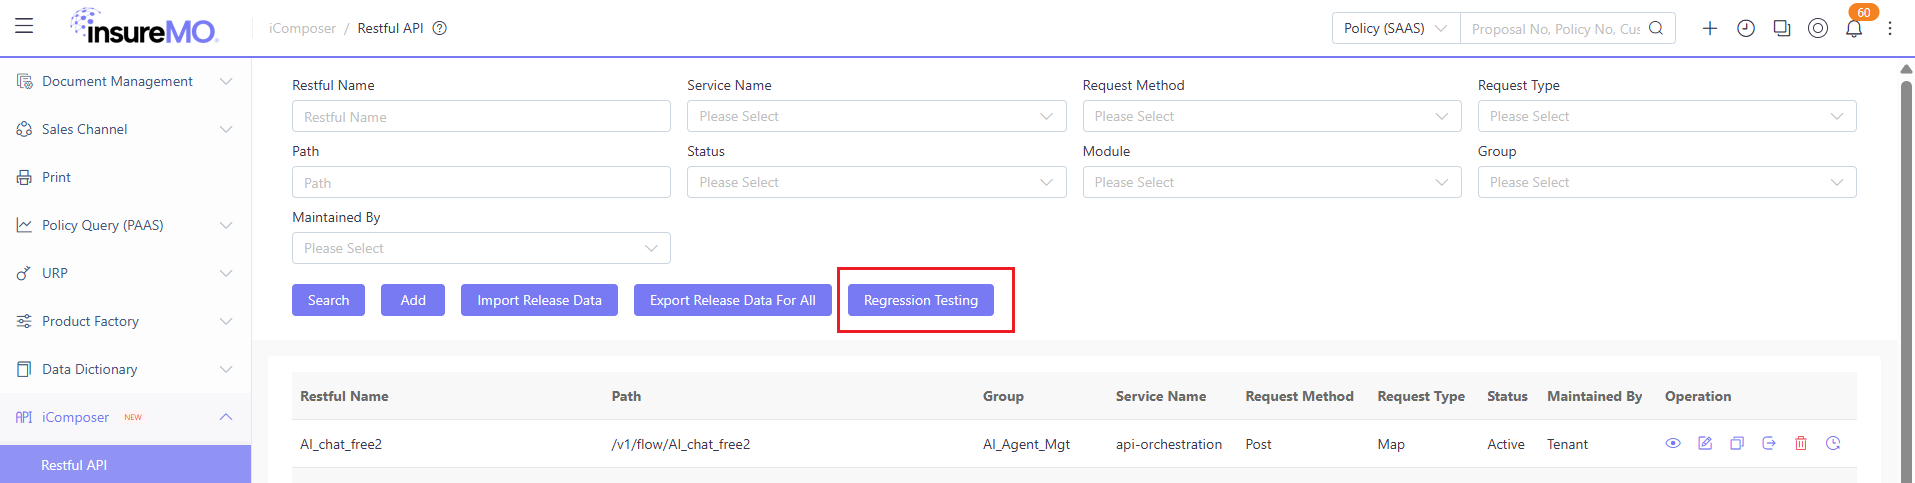This screenshot has width=1915, height=483.
Task: Open Document Management menu item
Action: 125,81
